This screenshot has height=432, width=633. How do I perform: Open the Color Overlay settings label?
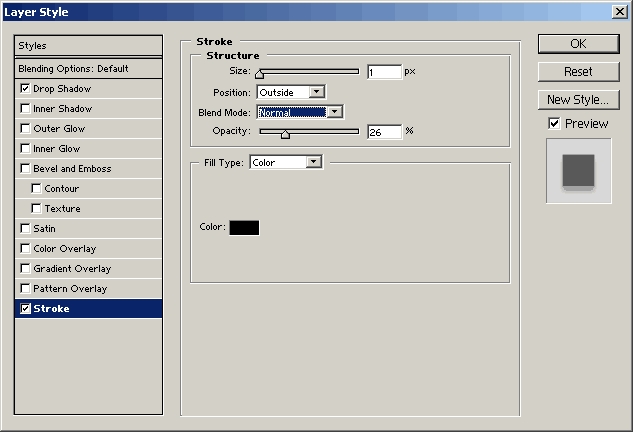click(65, 249)
